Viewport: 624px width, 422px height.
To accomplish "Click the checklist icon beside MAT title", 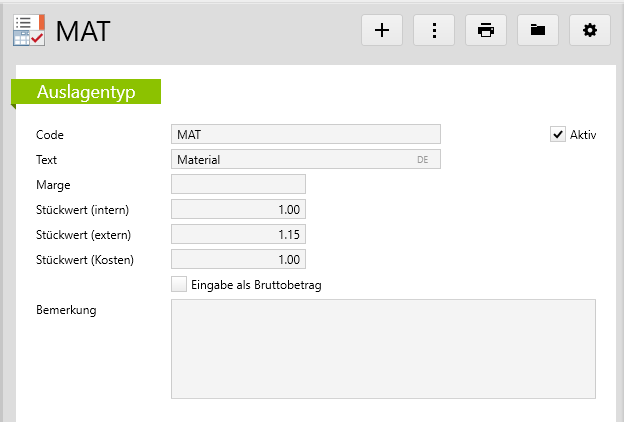I will [28, 30].
